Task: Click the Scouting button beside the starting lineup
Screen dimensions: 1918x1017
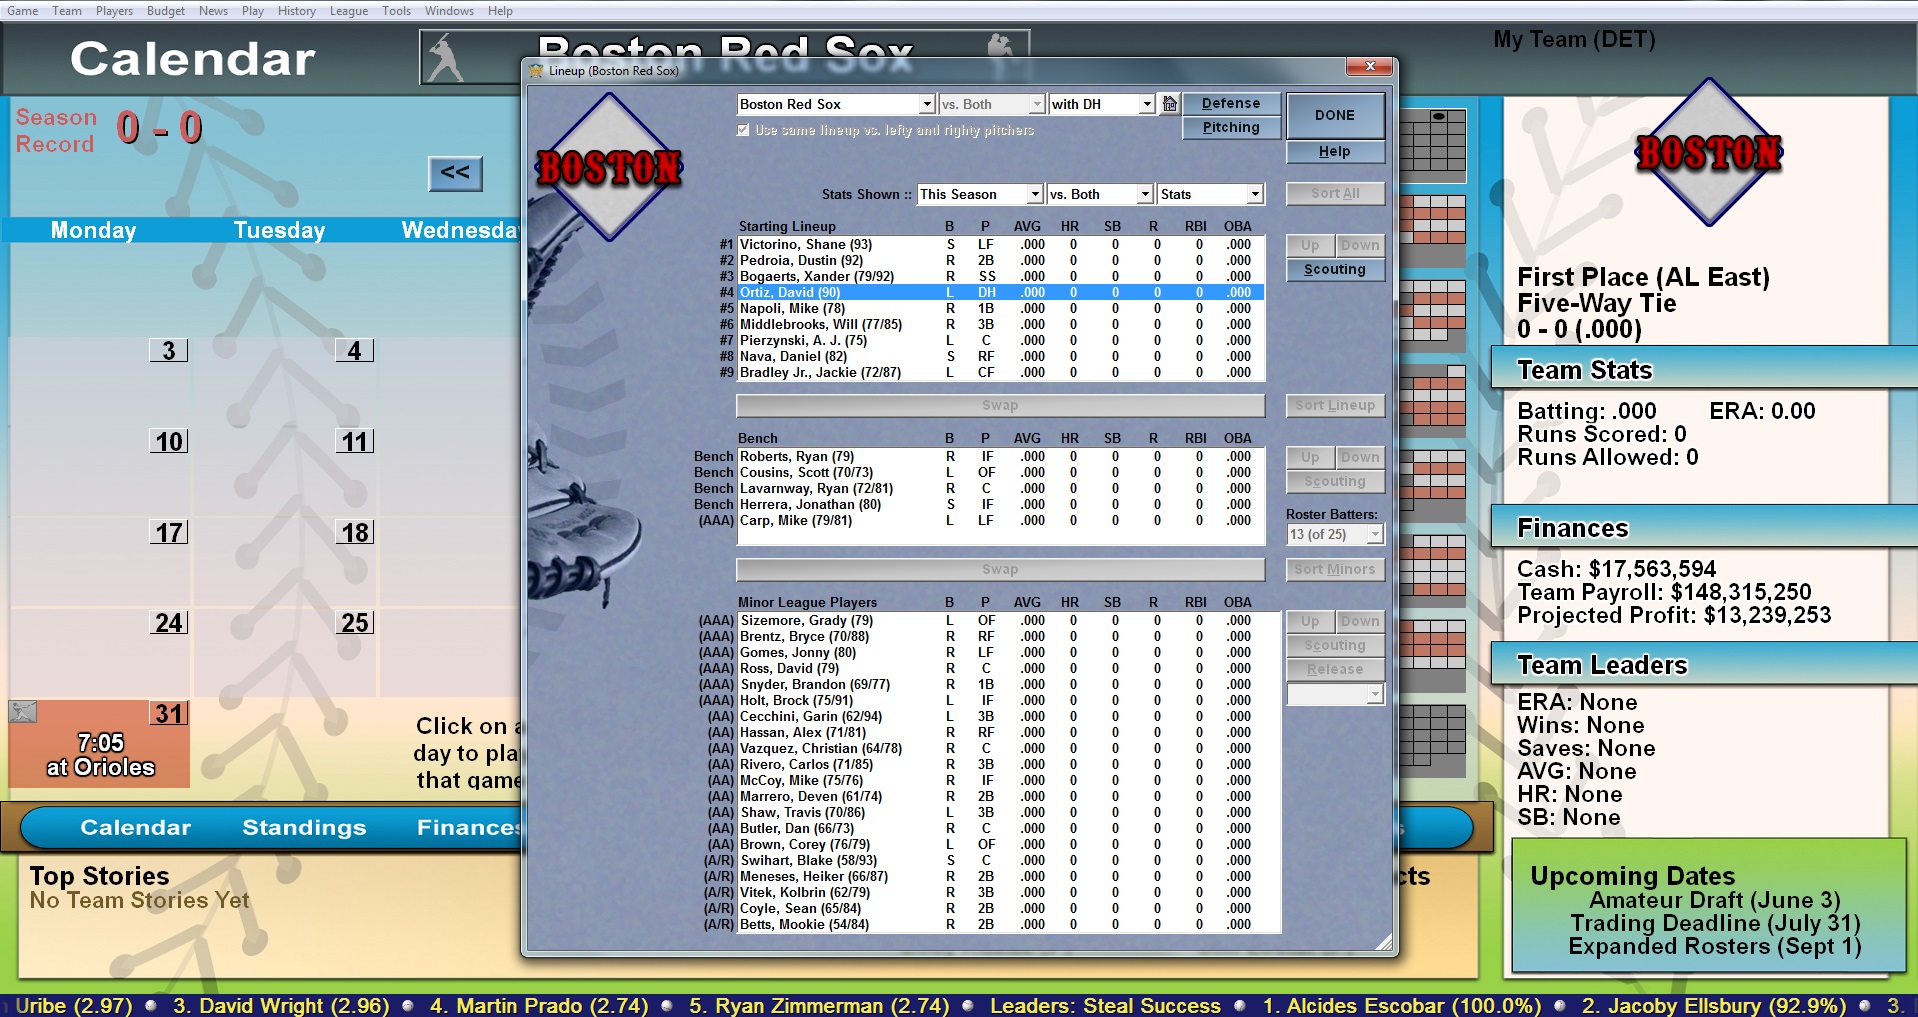Action: coord(1334,268)
